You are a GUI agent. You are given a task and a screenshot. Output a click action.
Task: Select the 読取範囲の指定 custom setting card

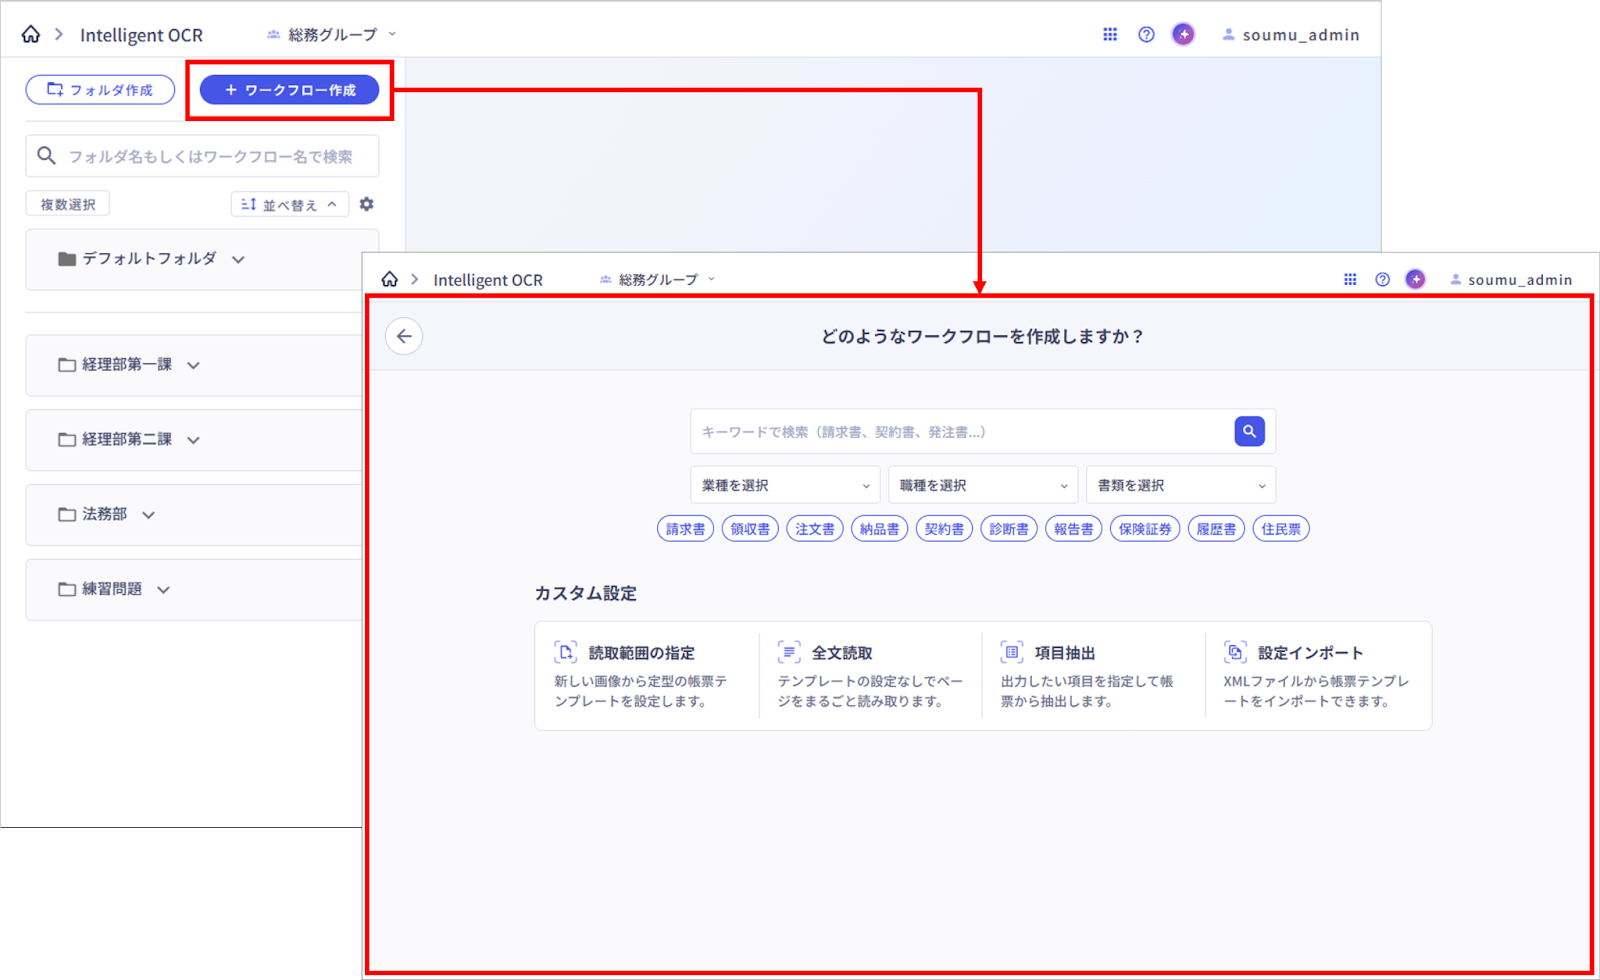646,675
